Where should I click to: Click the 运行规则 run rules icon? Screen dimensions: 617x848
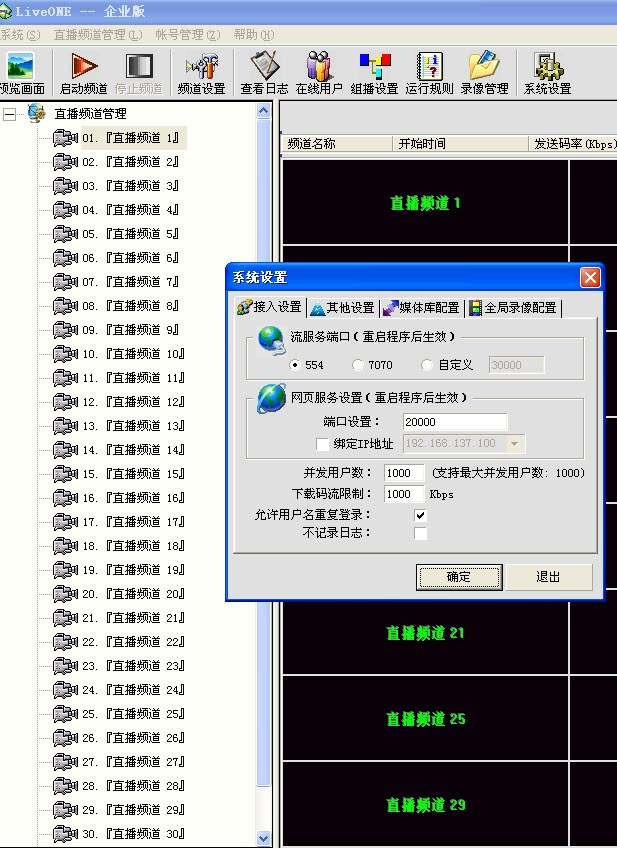coord(429,73)
